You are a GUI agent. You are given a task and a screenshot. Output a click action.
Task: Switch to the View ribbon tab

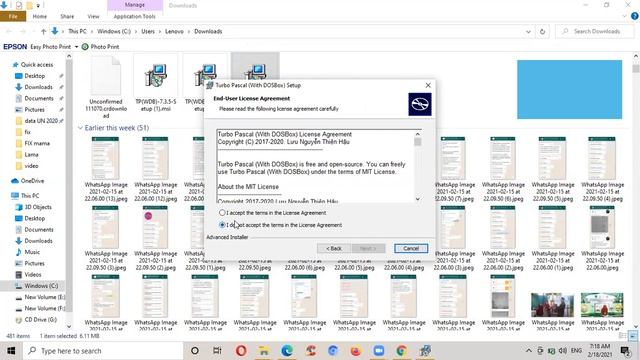(93, 16)
